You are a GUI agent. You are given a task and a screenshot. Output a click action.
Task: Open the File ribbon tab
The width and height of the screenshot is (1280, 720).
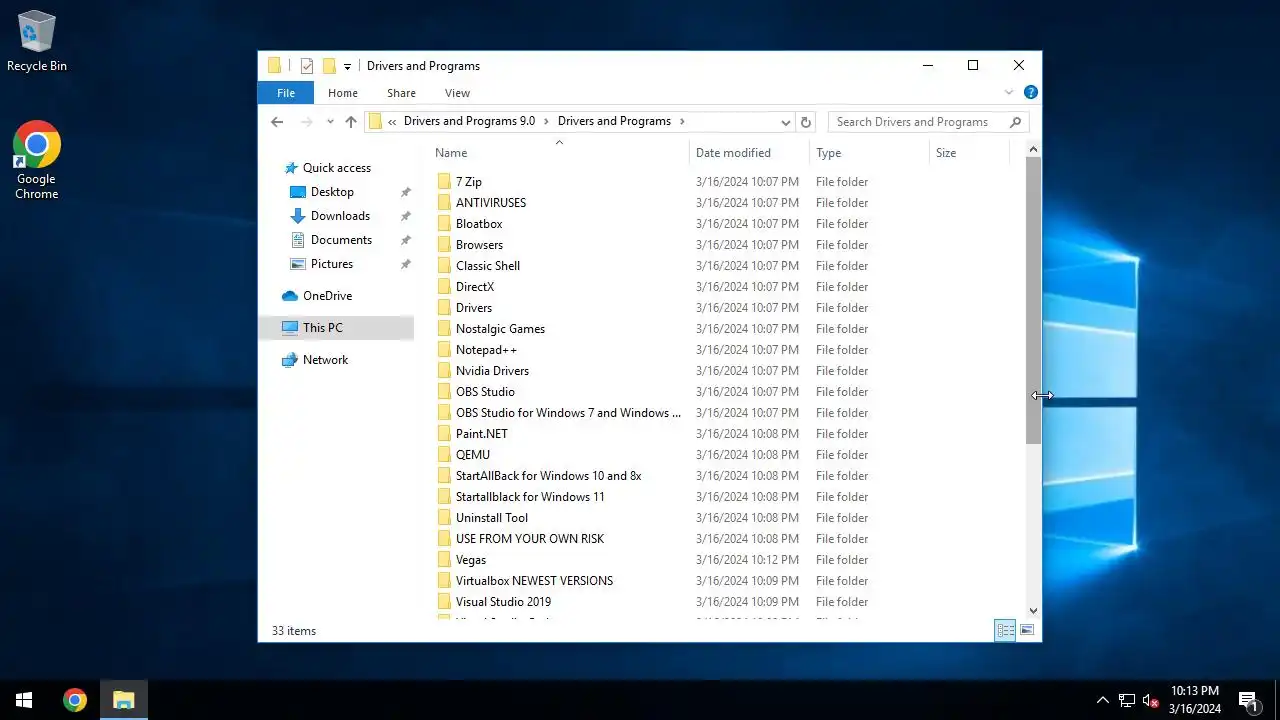point(286,93)
